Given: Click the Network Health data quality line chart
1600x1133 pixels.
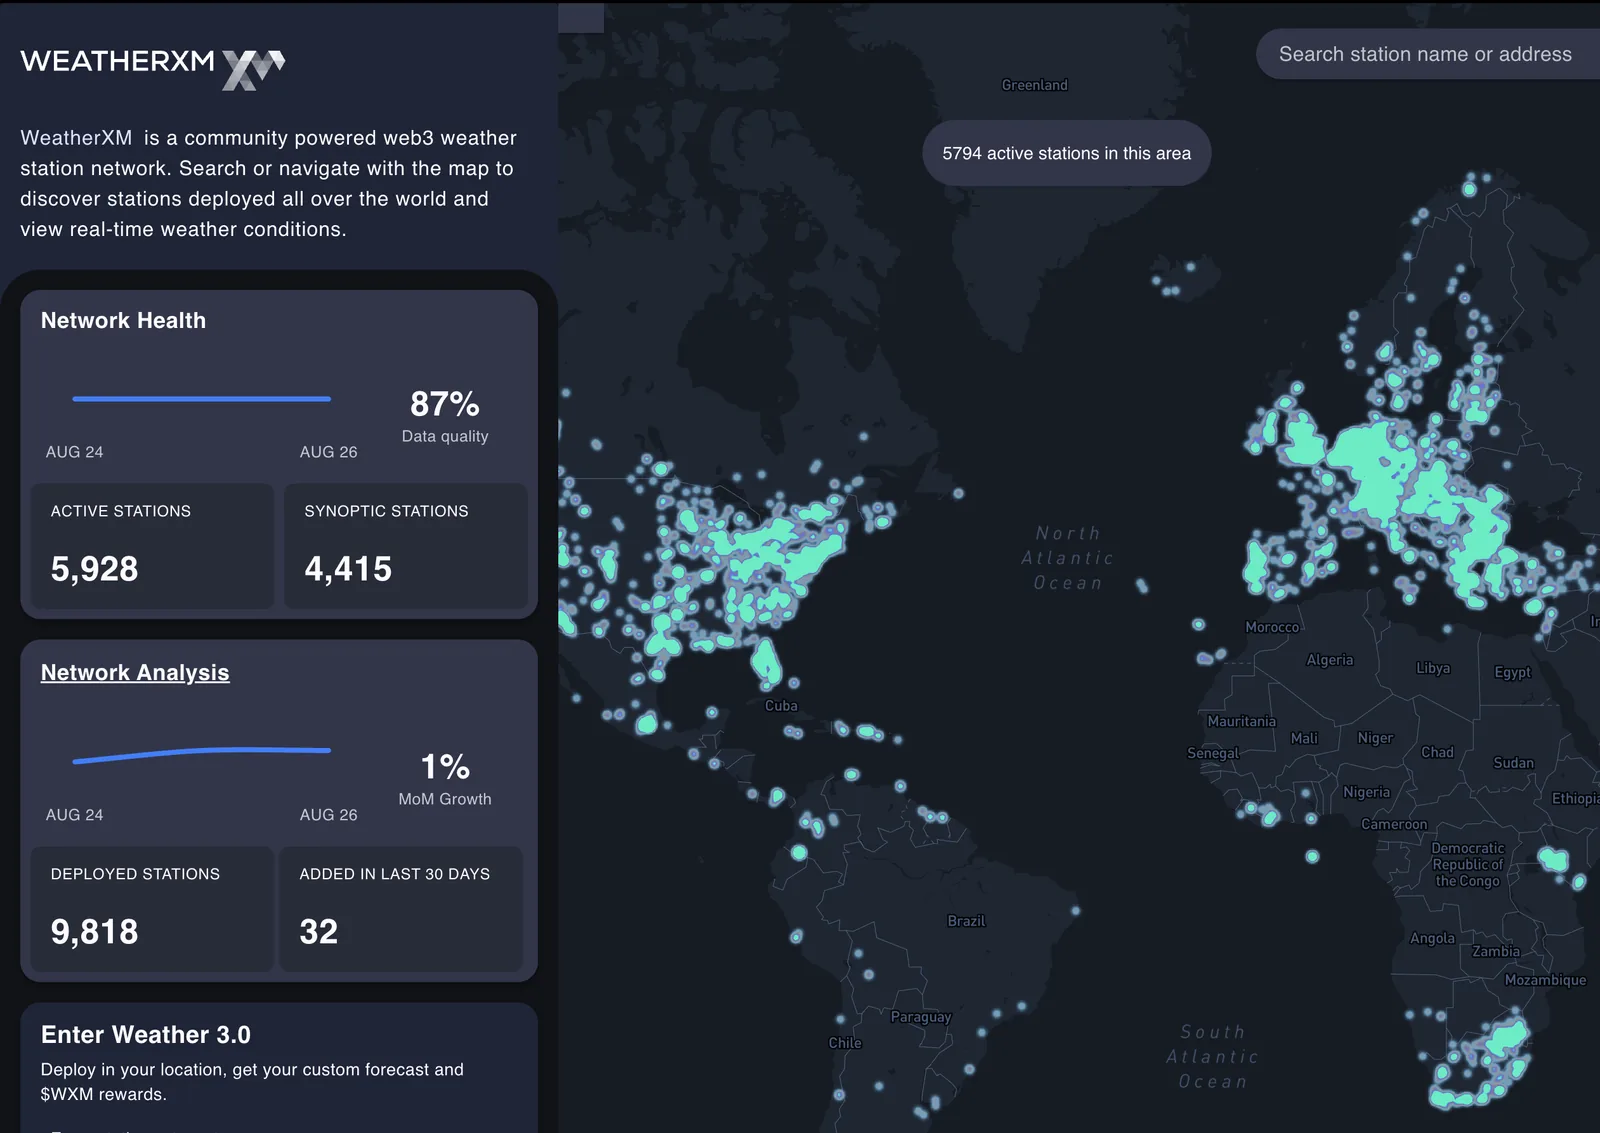Looking at the screenshot, I should click(x=201, y=399).
